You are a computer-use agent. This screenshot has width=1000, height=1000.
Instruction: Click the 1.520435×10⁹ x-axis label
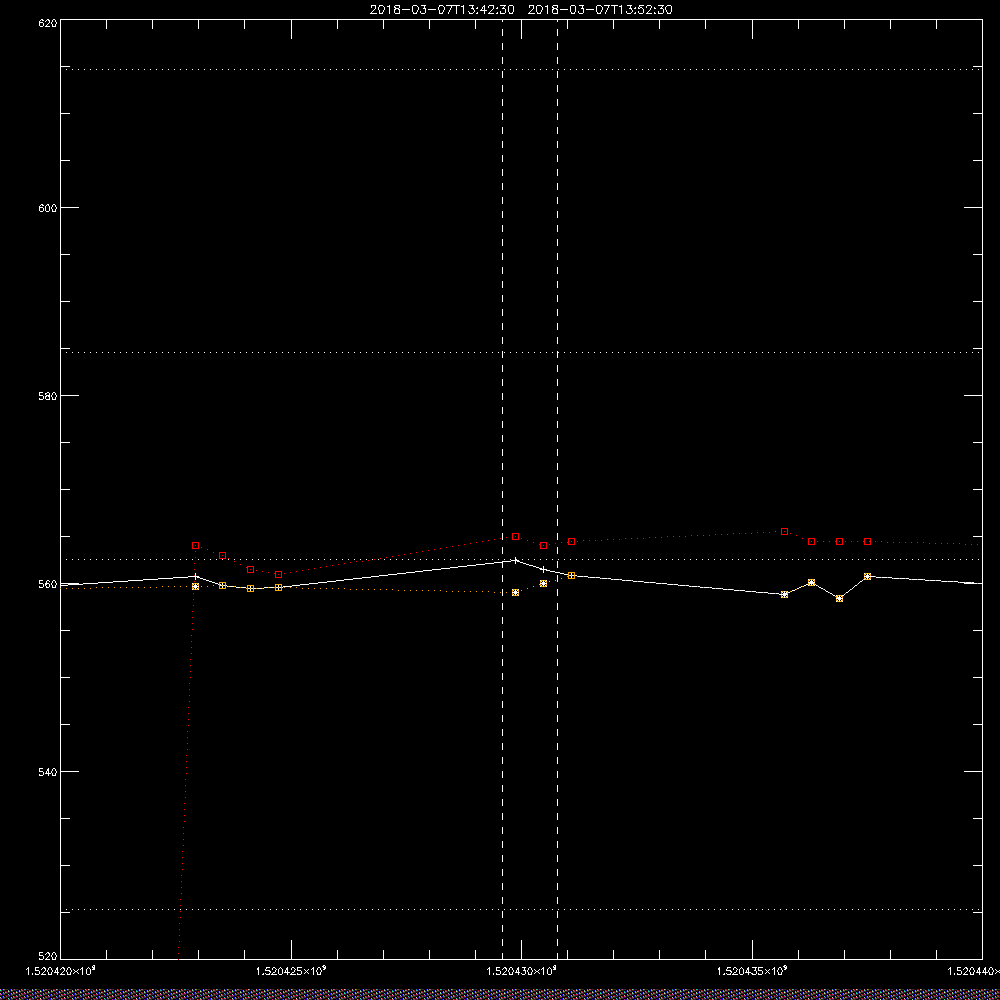tap(753, 971)
